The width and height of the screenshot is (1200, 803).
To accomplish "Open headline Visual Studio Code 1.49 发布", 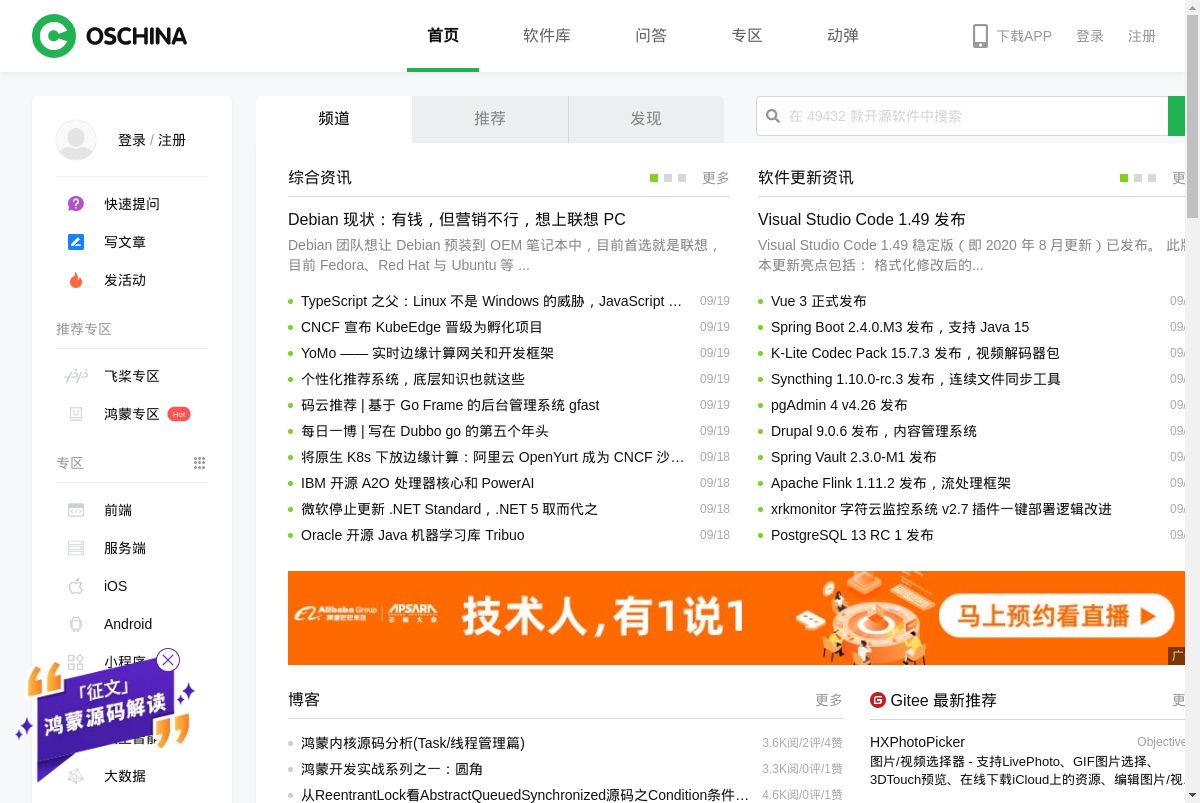I will tap(862, 219).
